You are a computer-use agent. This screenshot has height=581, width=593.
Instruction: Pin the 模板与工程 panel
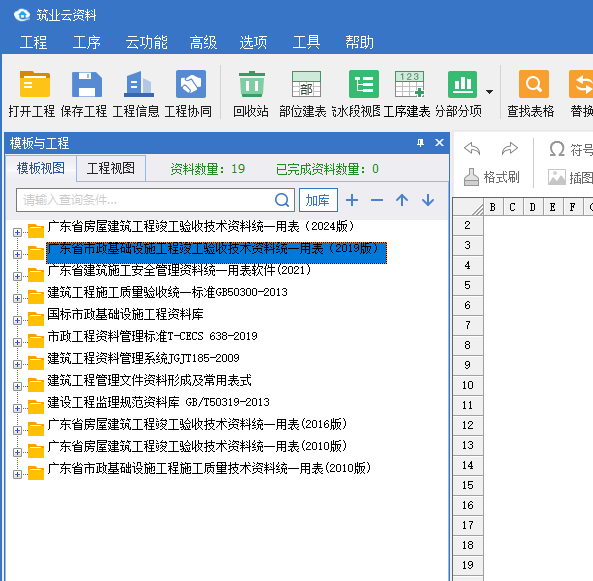(420, 143)
